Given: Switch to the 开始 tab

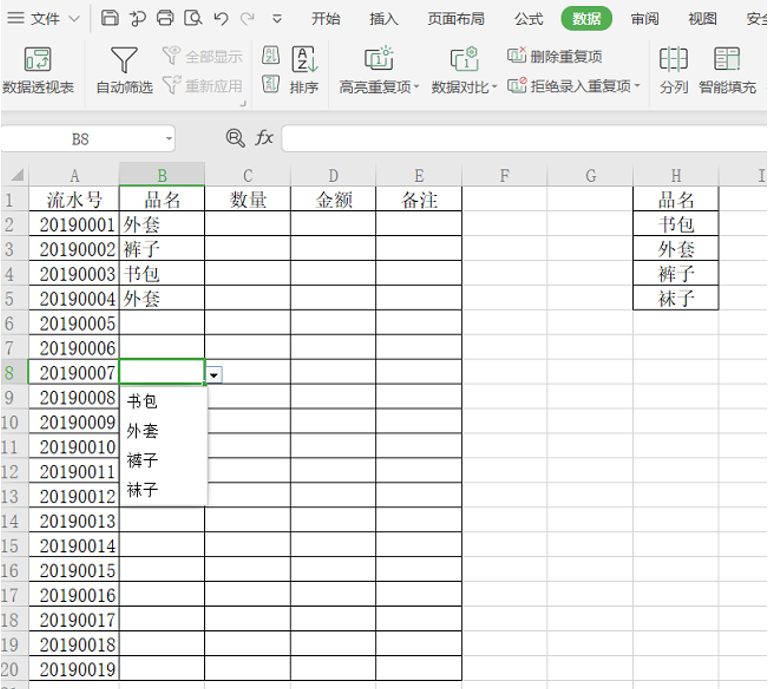Looking at the screenshot, I should [x=326, y=19].
